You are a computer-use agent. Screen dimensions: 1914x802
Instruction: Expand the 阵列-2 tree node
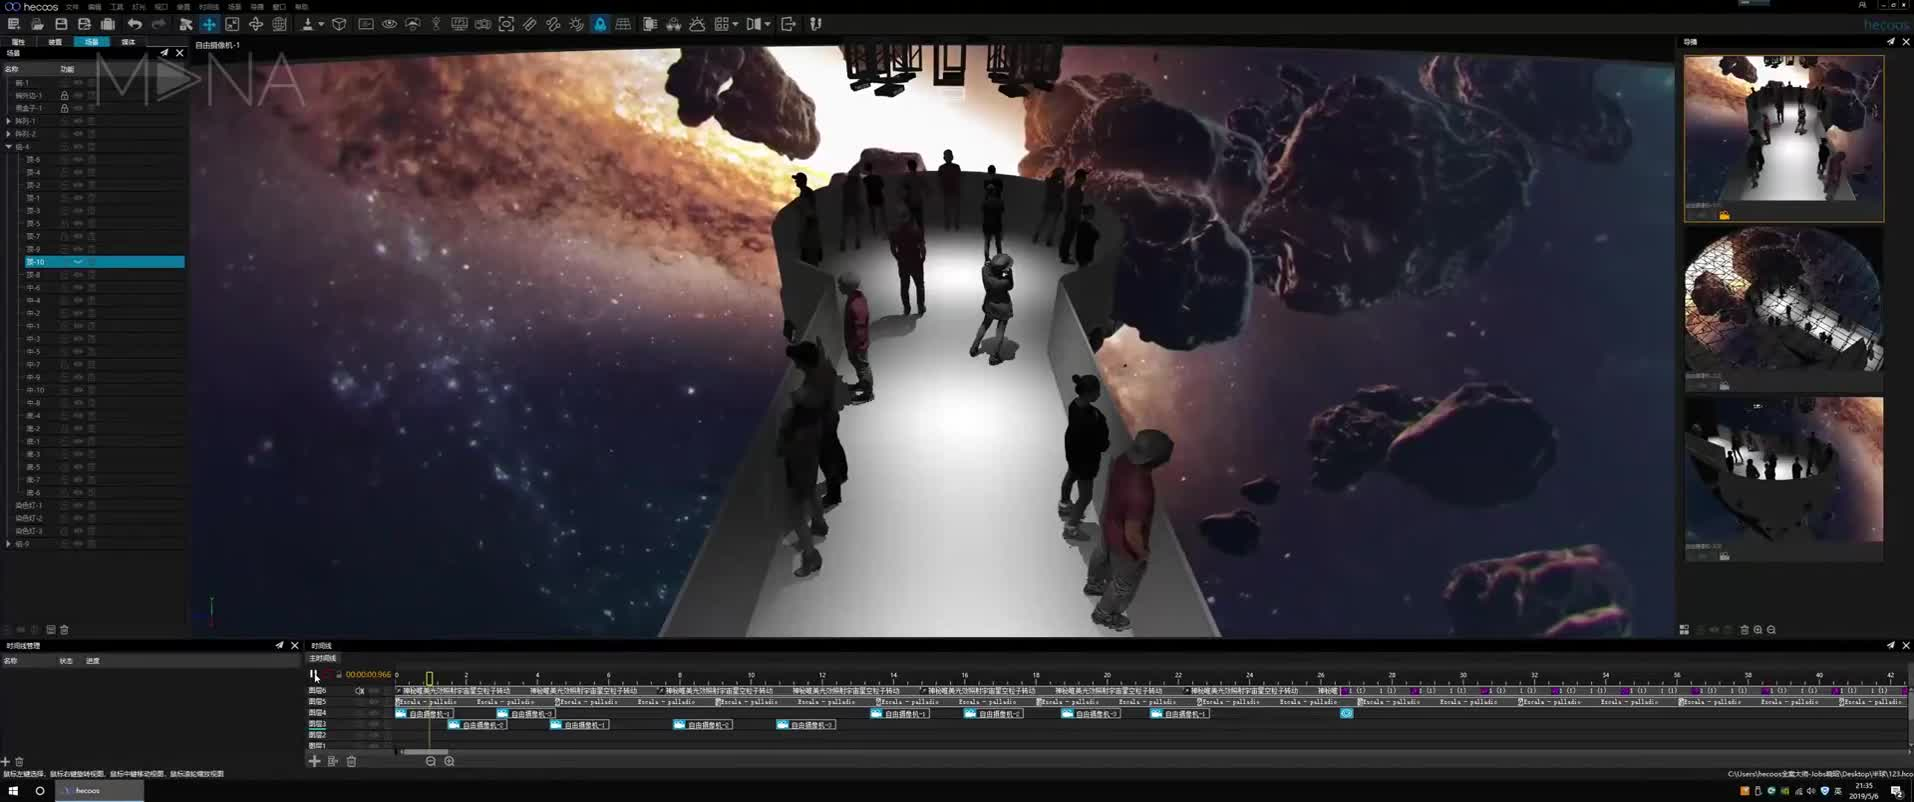click(9, 134)
